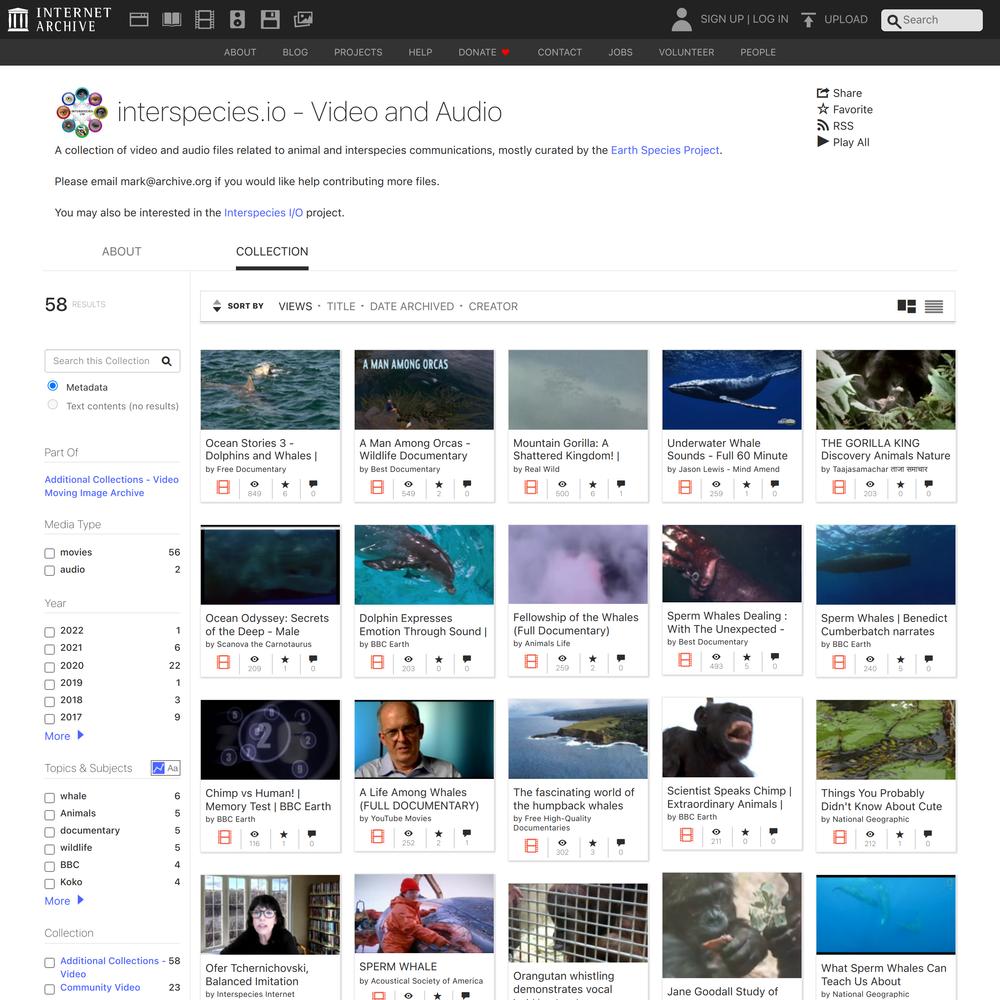Click favorite star on Ocean Stories 3 card

point(285,485)
